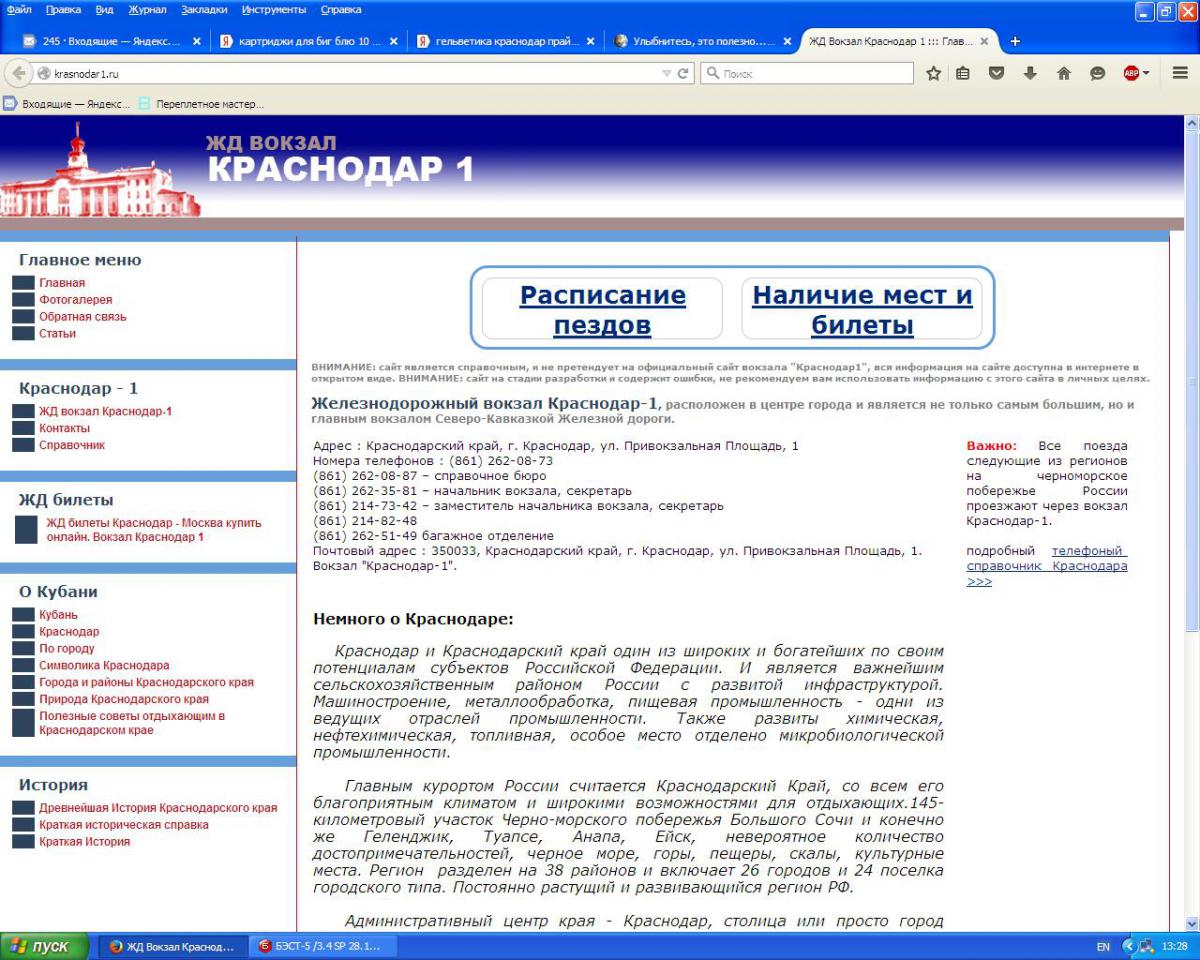Go to the browser Home page icon
Image resolution: width=1200 pixels, height=960 pixels.
click(1064, 73)
